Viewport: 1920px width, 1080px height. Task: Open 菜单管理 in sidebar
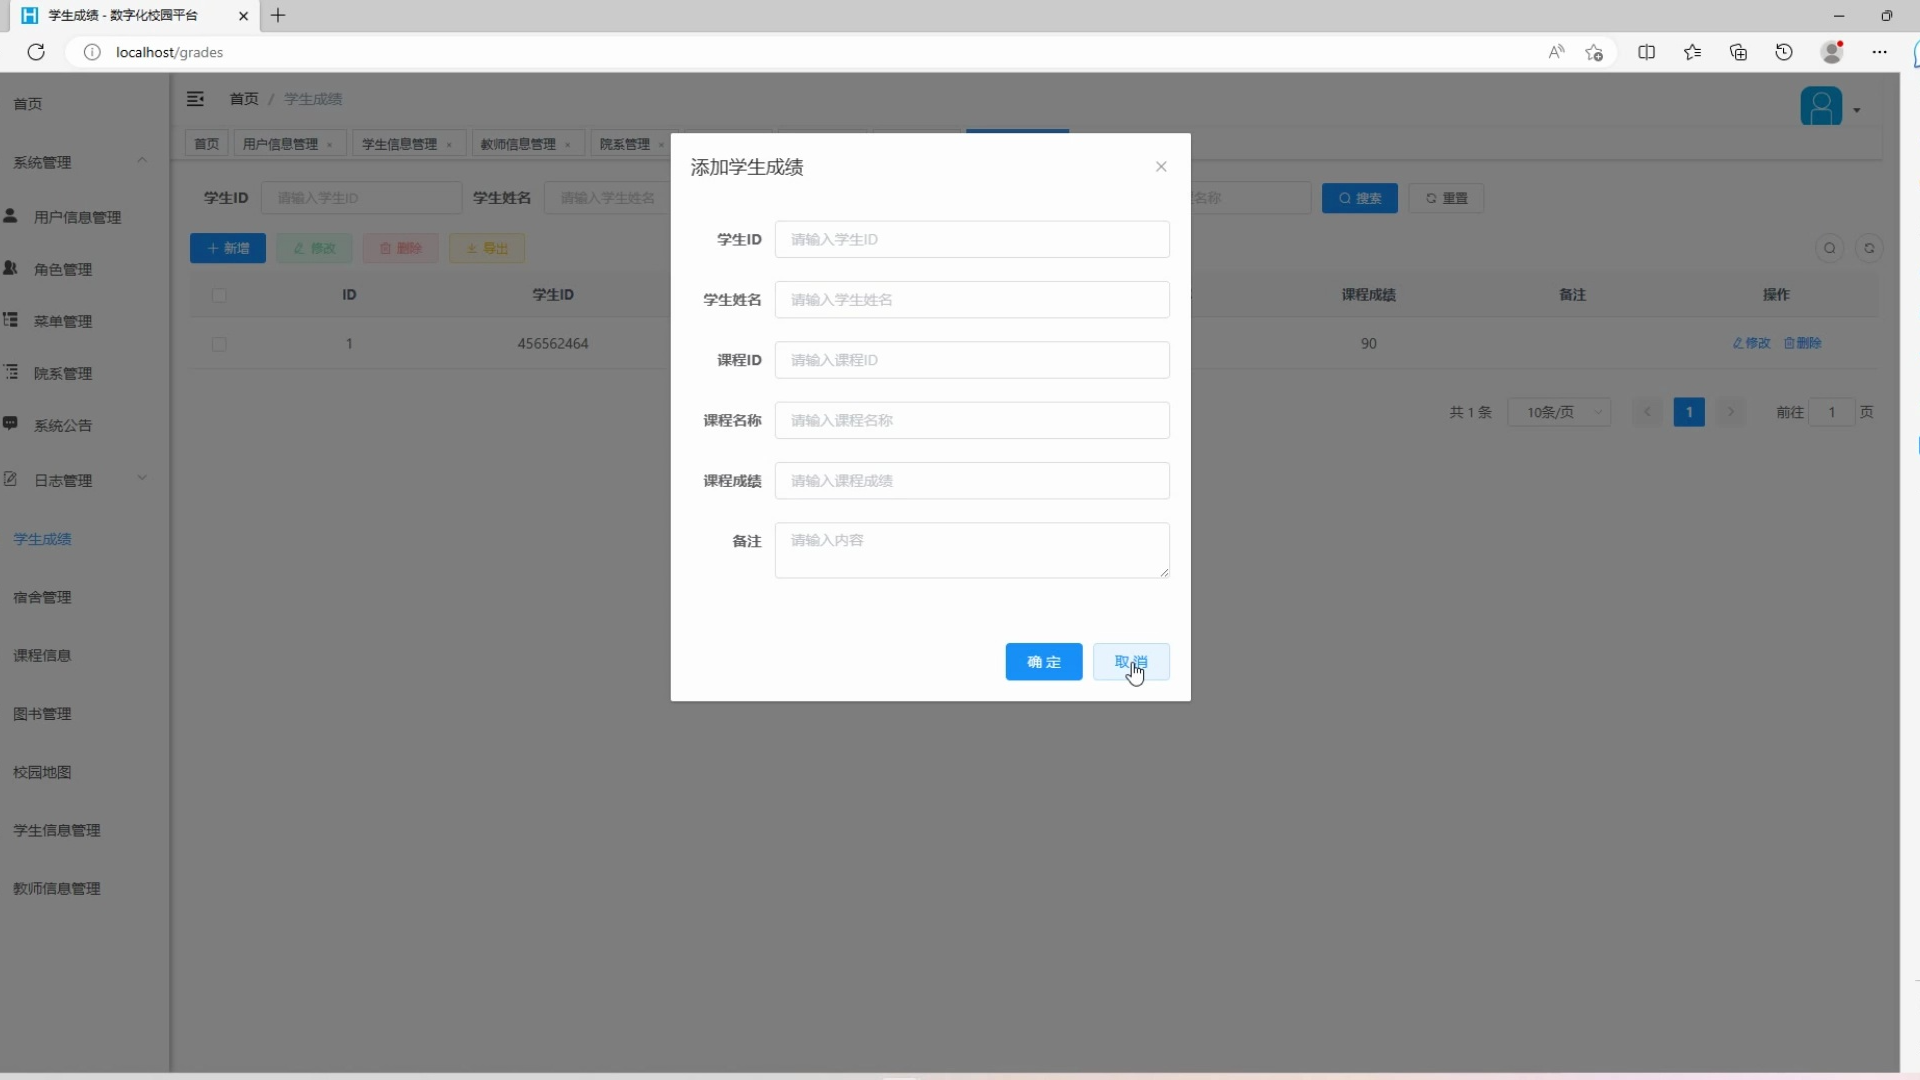pos(62,321)
